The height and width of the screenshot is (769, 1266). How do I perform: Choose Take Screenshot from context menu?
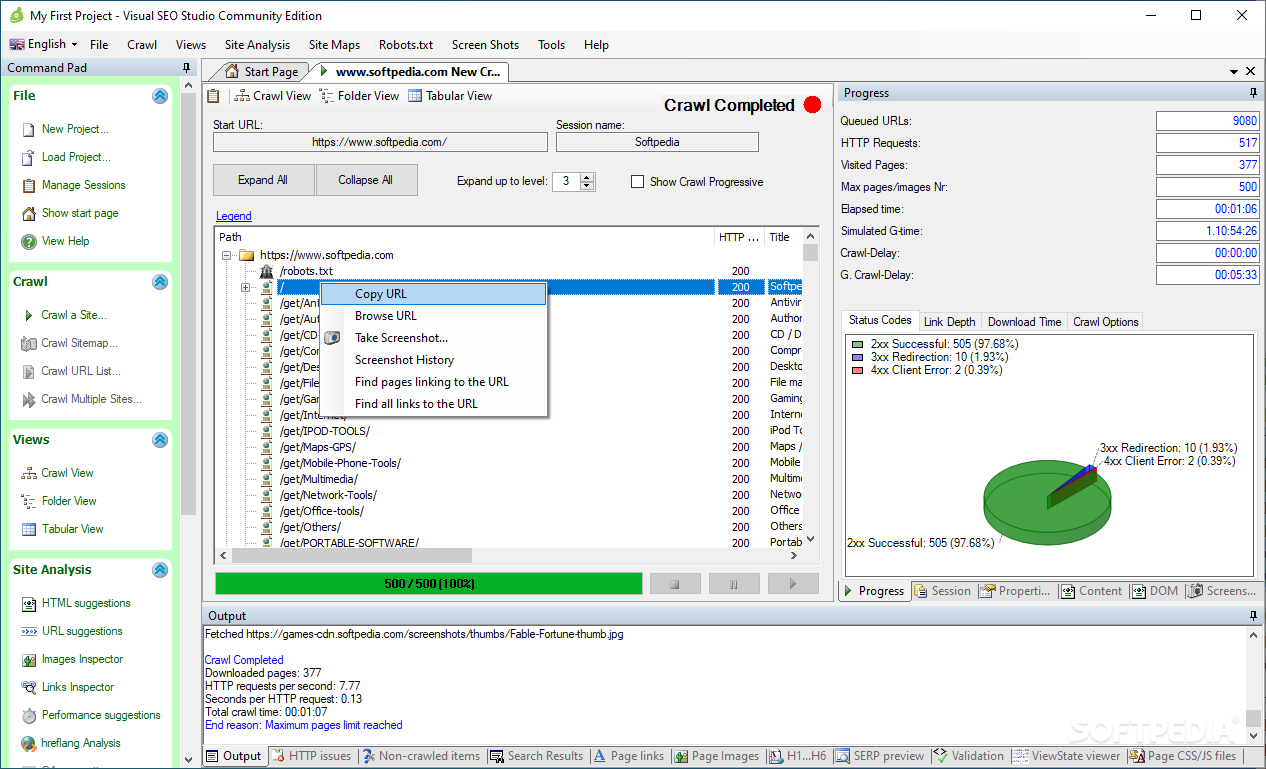pos(434,338)
